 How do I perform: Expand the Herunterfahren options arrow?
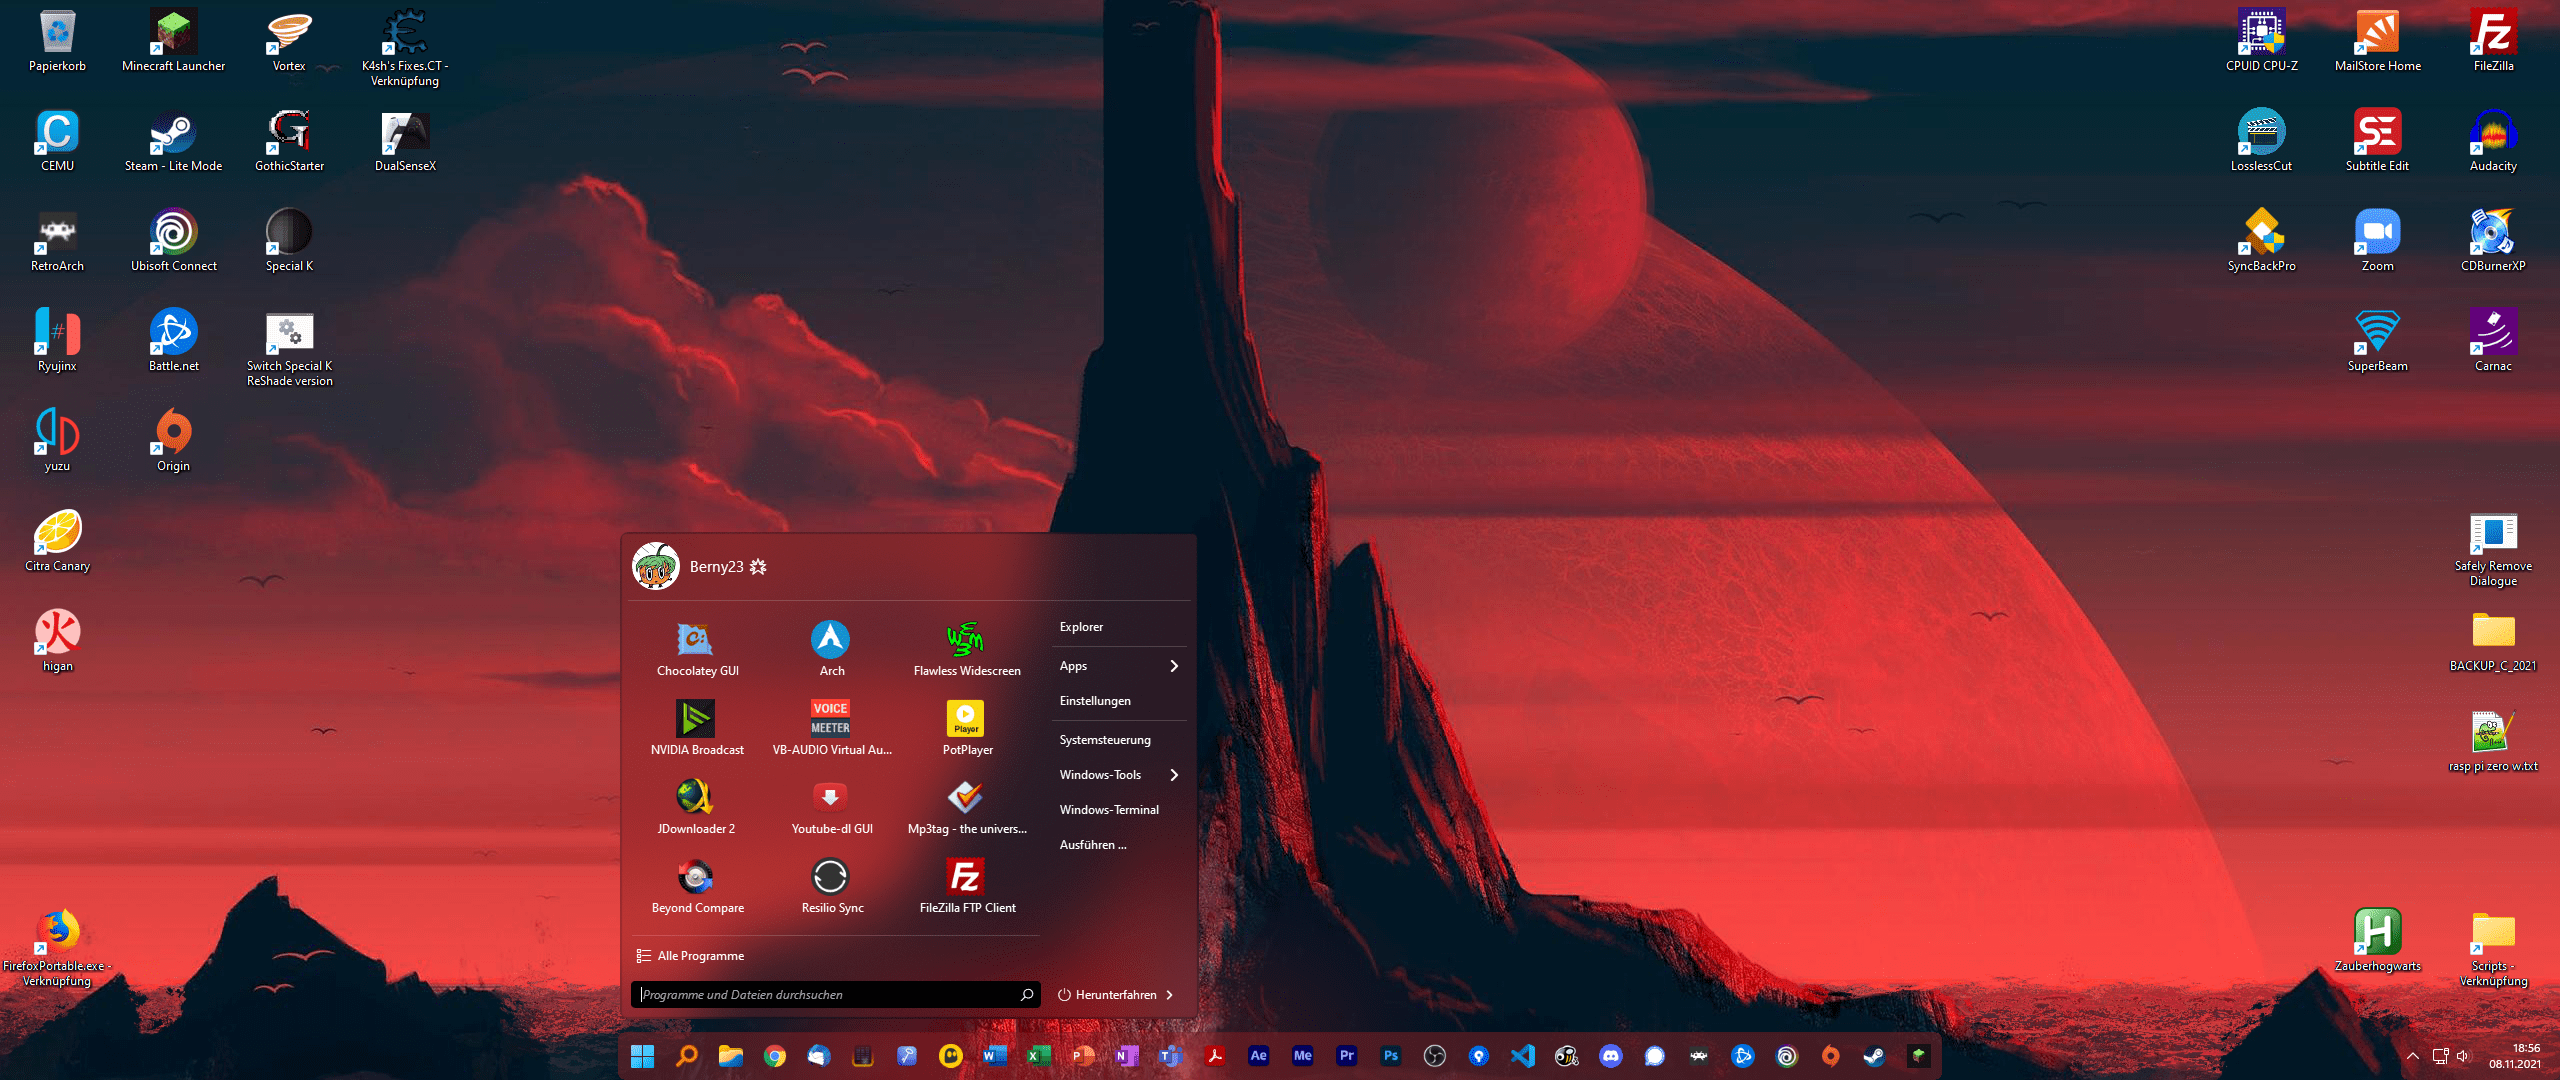[x=1170, y=995]
